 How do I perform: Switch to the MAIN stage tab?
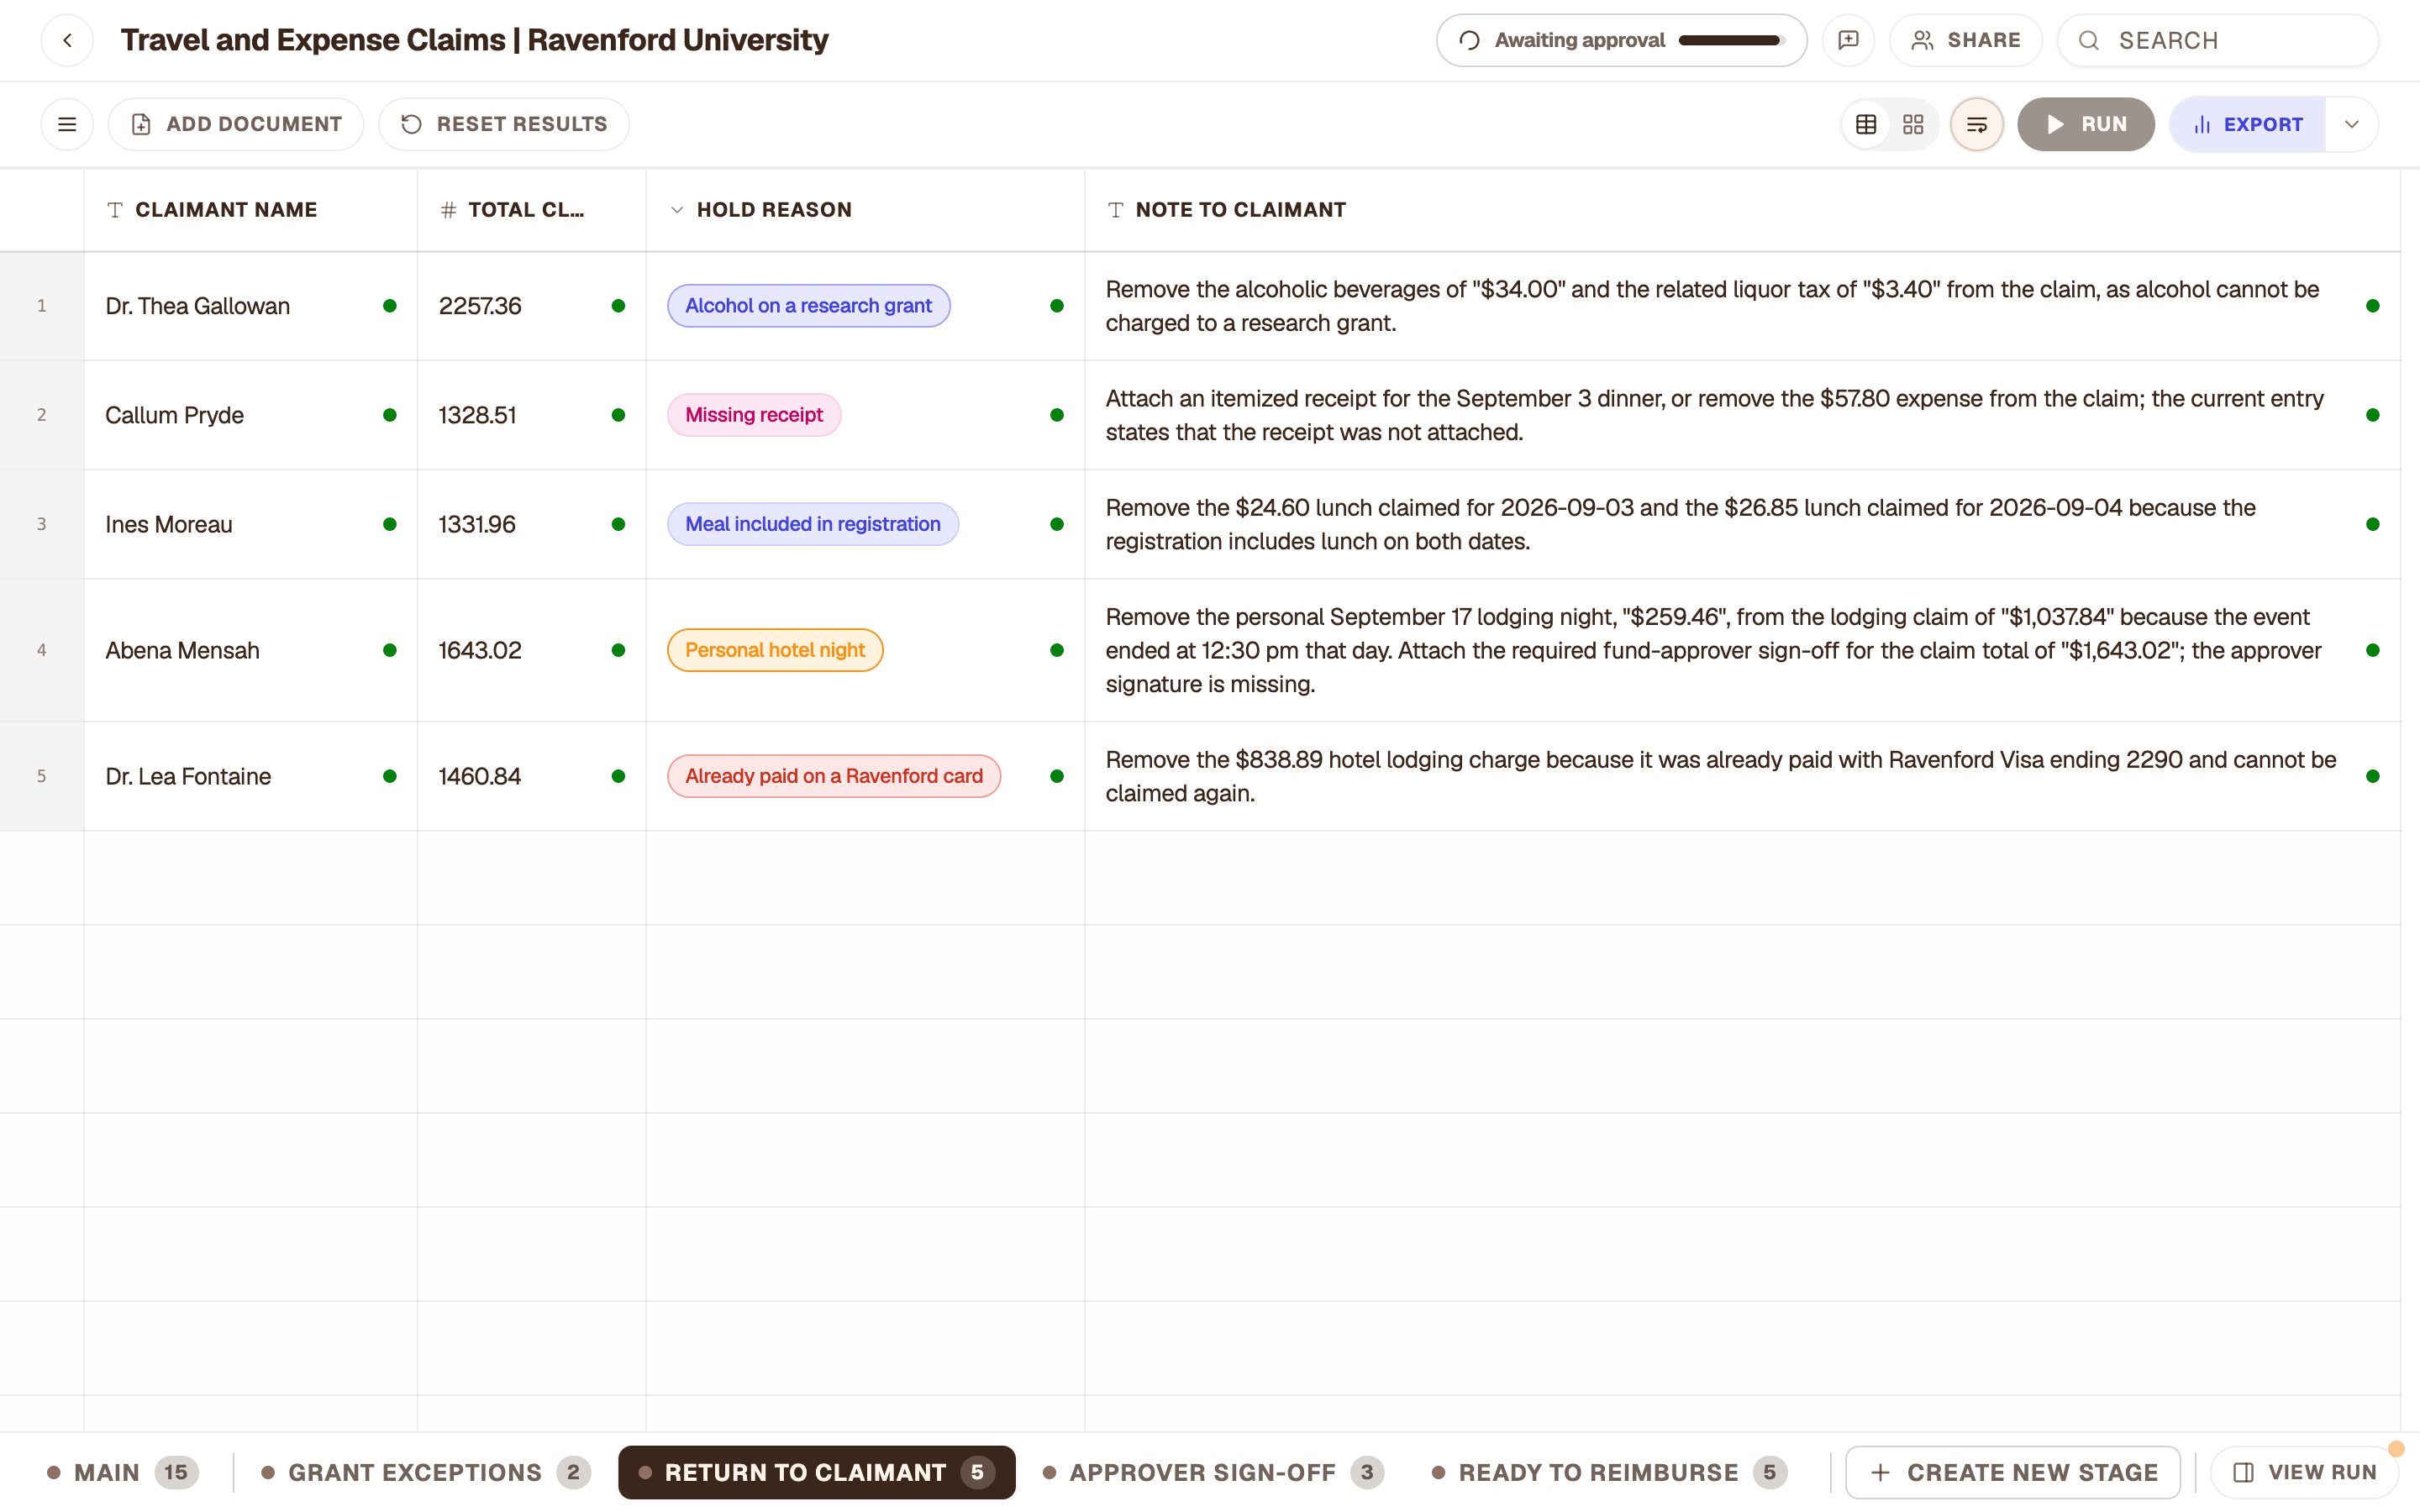point(123,1472)
